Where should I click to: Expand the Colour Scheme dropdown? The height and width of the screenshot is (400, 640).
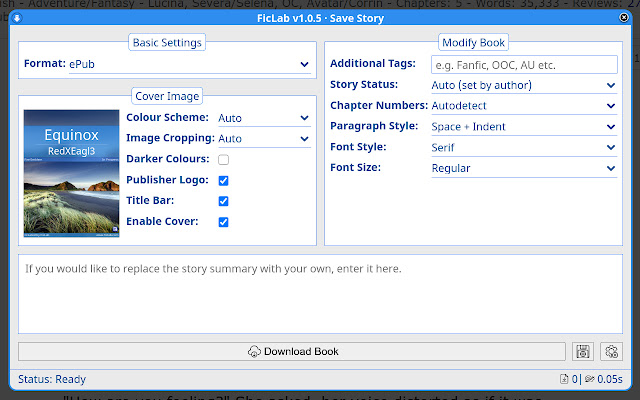click(264, 118)
